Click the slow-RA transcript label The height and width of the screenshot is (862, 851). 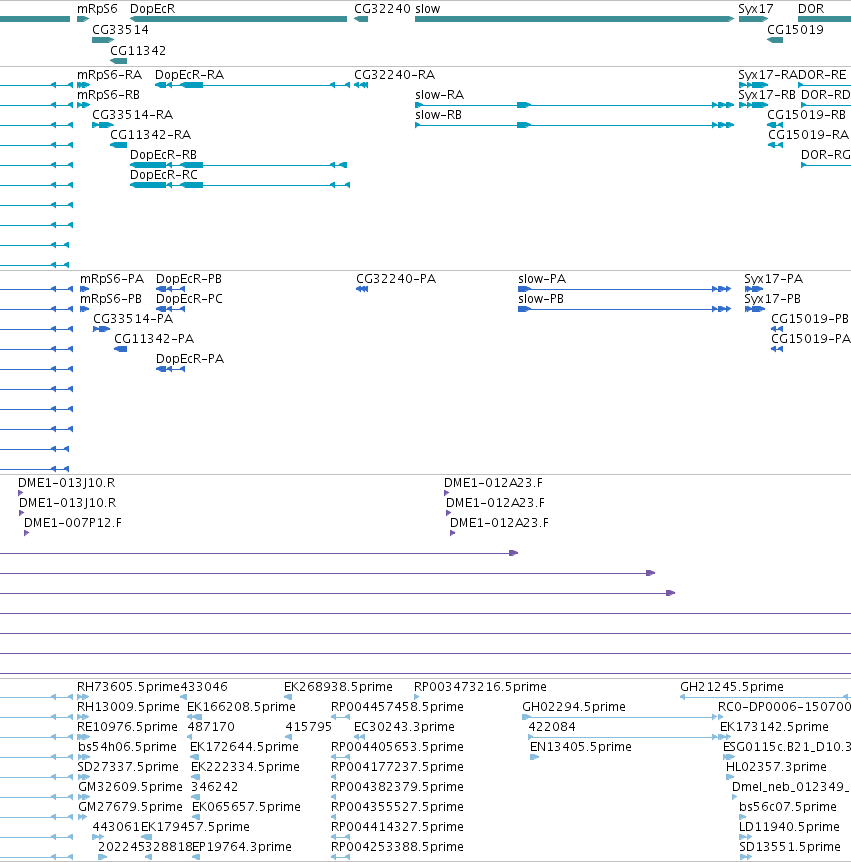pyautogui.click(x=440, y=95)
